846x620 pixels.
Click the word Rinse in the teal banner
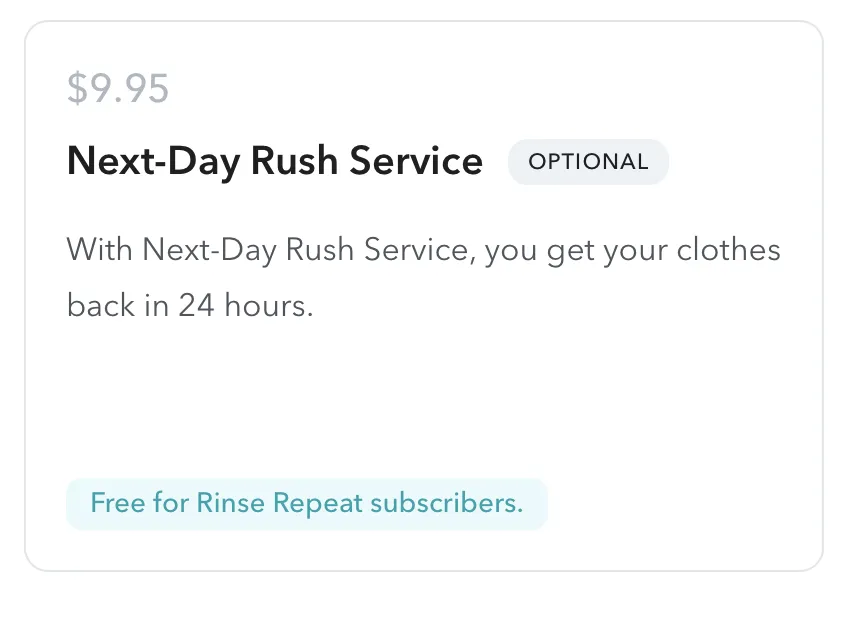pyautogui.click(x=230, y=503)
